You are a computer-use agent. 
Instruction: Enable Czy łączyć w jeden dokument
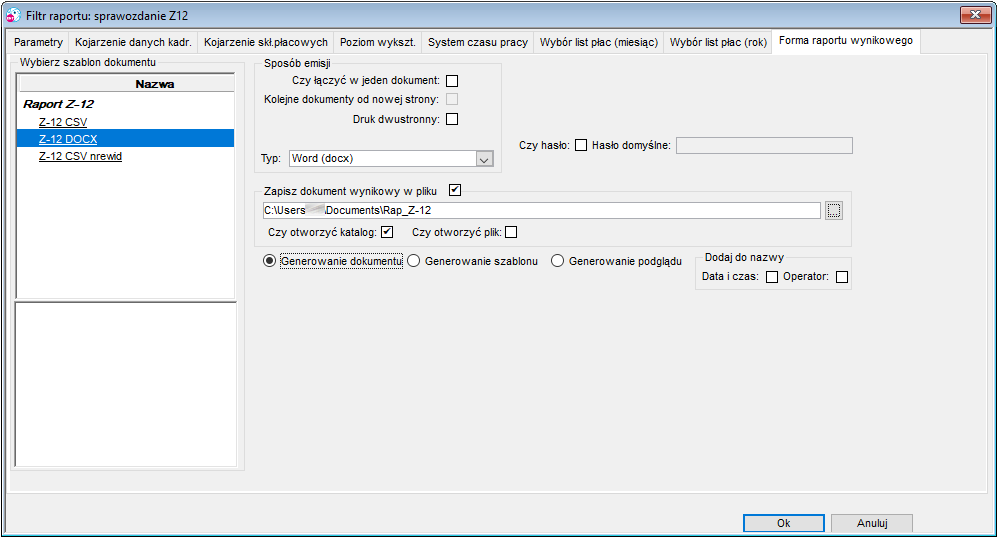pyautogui.click(x=452, y=81)
